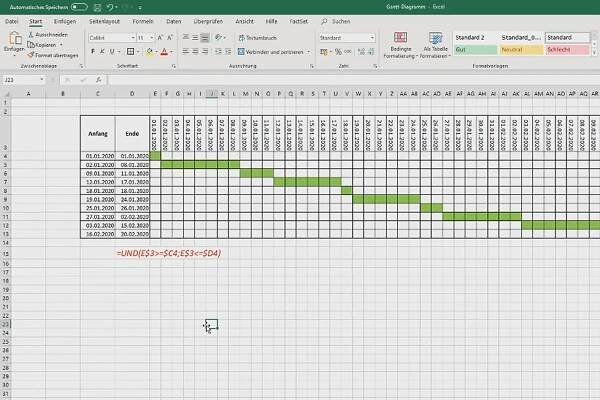Open the Calibri font name dropdown
This screenshot has width=600, height=400.
click(x=109, y=37)
